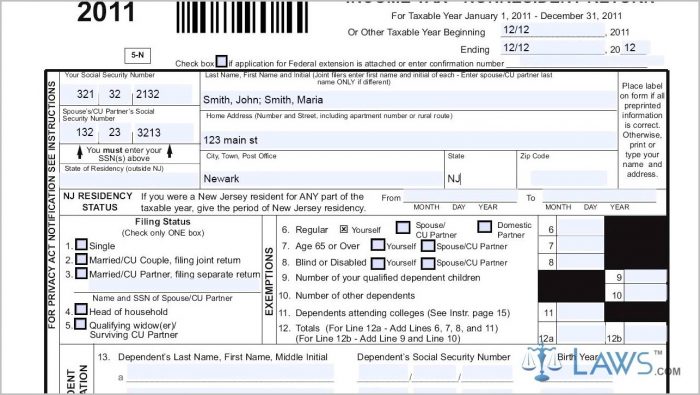
Task: Check Regular exemption Domestic Partner box
Action: click(484, 227)
